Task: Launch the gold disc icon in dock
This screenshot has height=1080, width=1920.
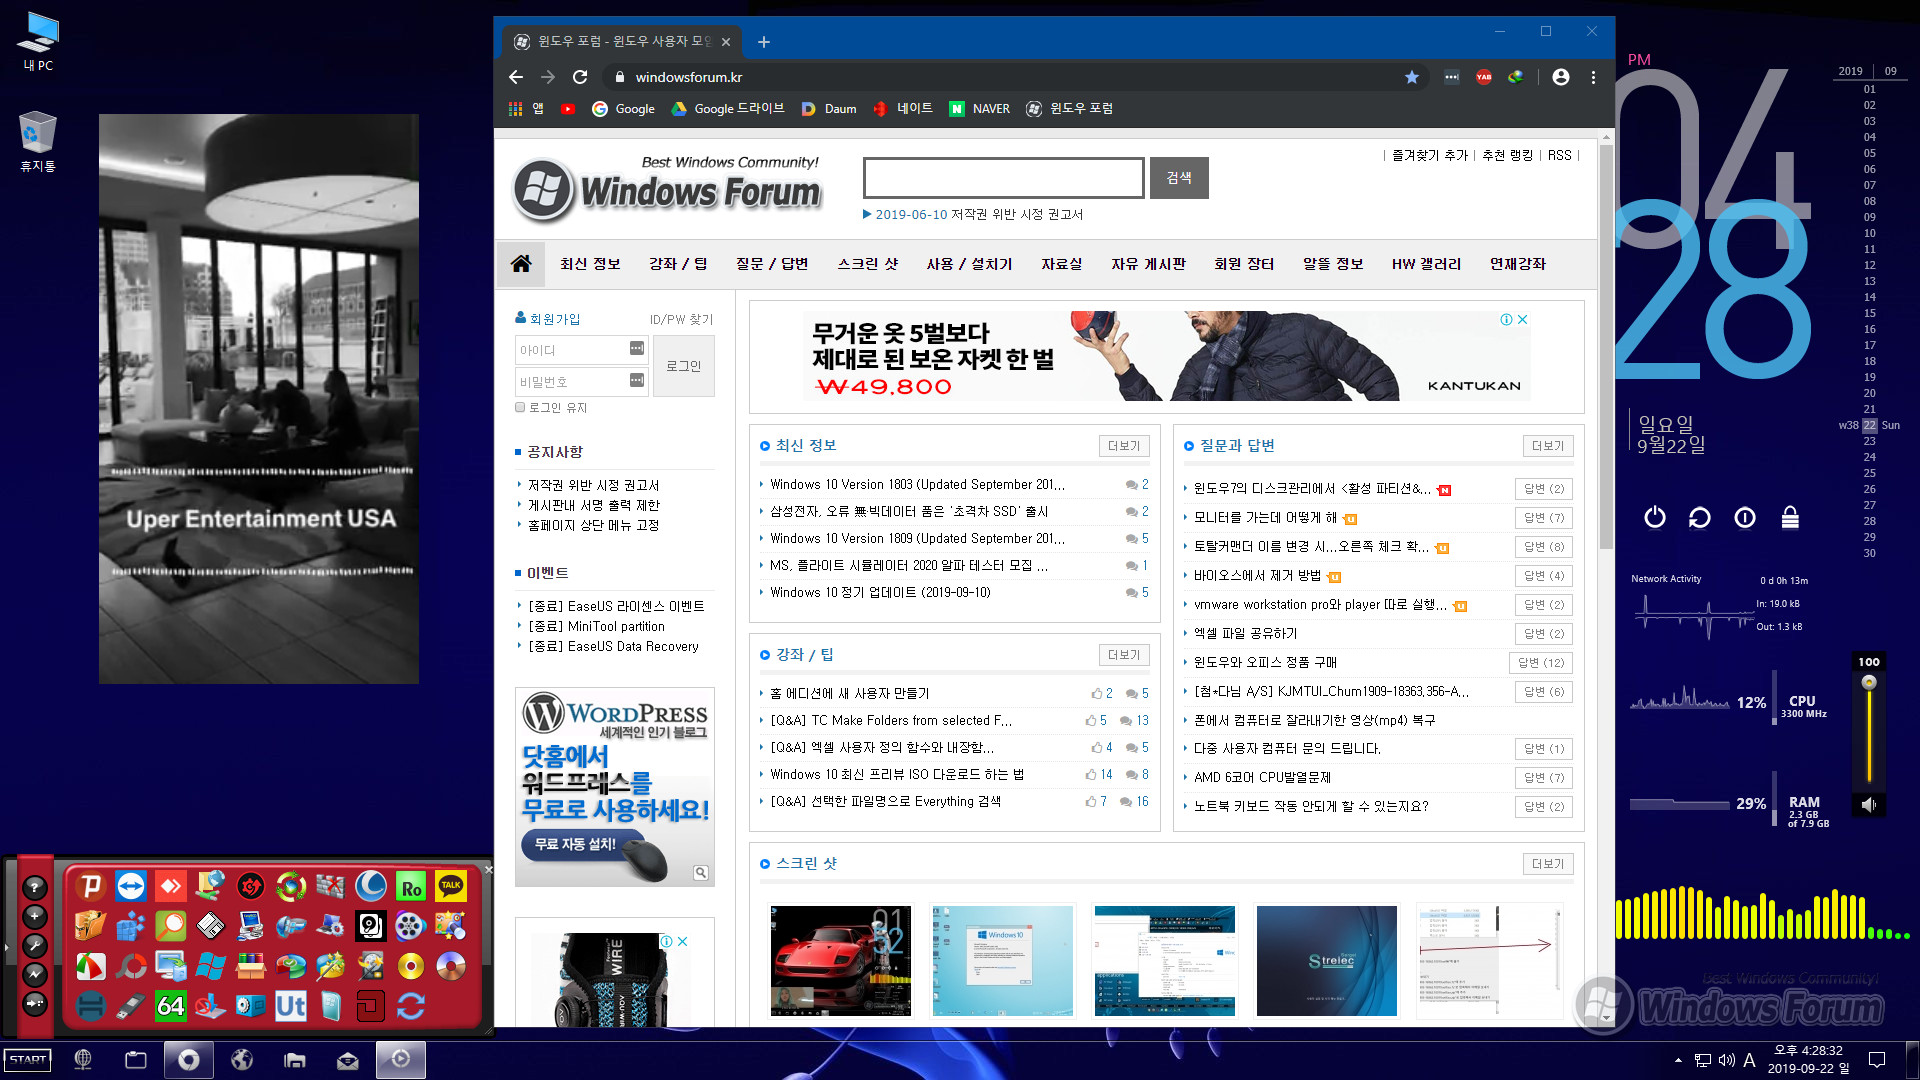Action: click(x=411, y=966)
